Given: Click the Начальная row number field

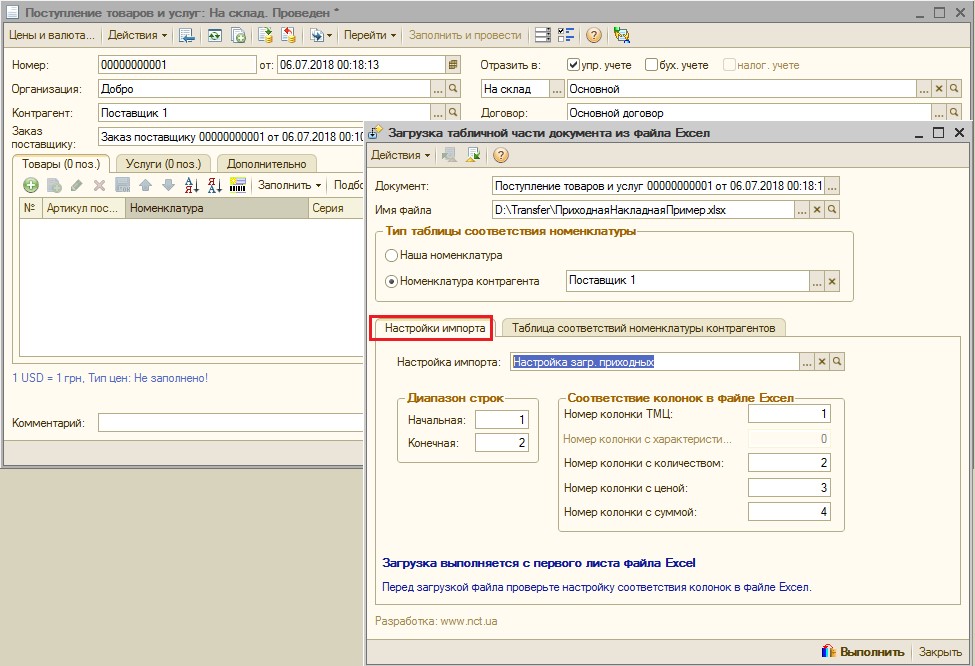Looking at the screenshot, I should (x=502, y=420).
